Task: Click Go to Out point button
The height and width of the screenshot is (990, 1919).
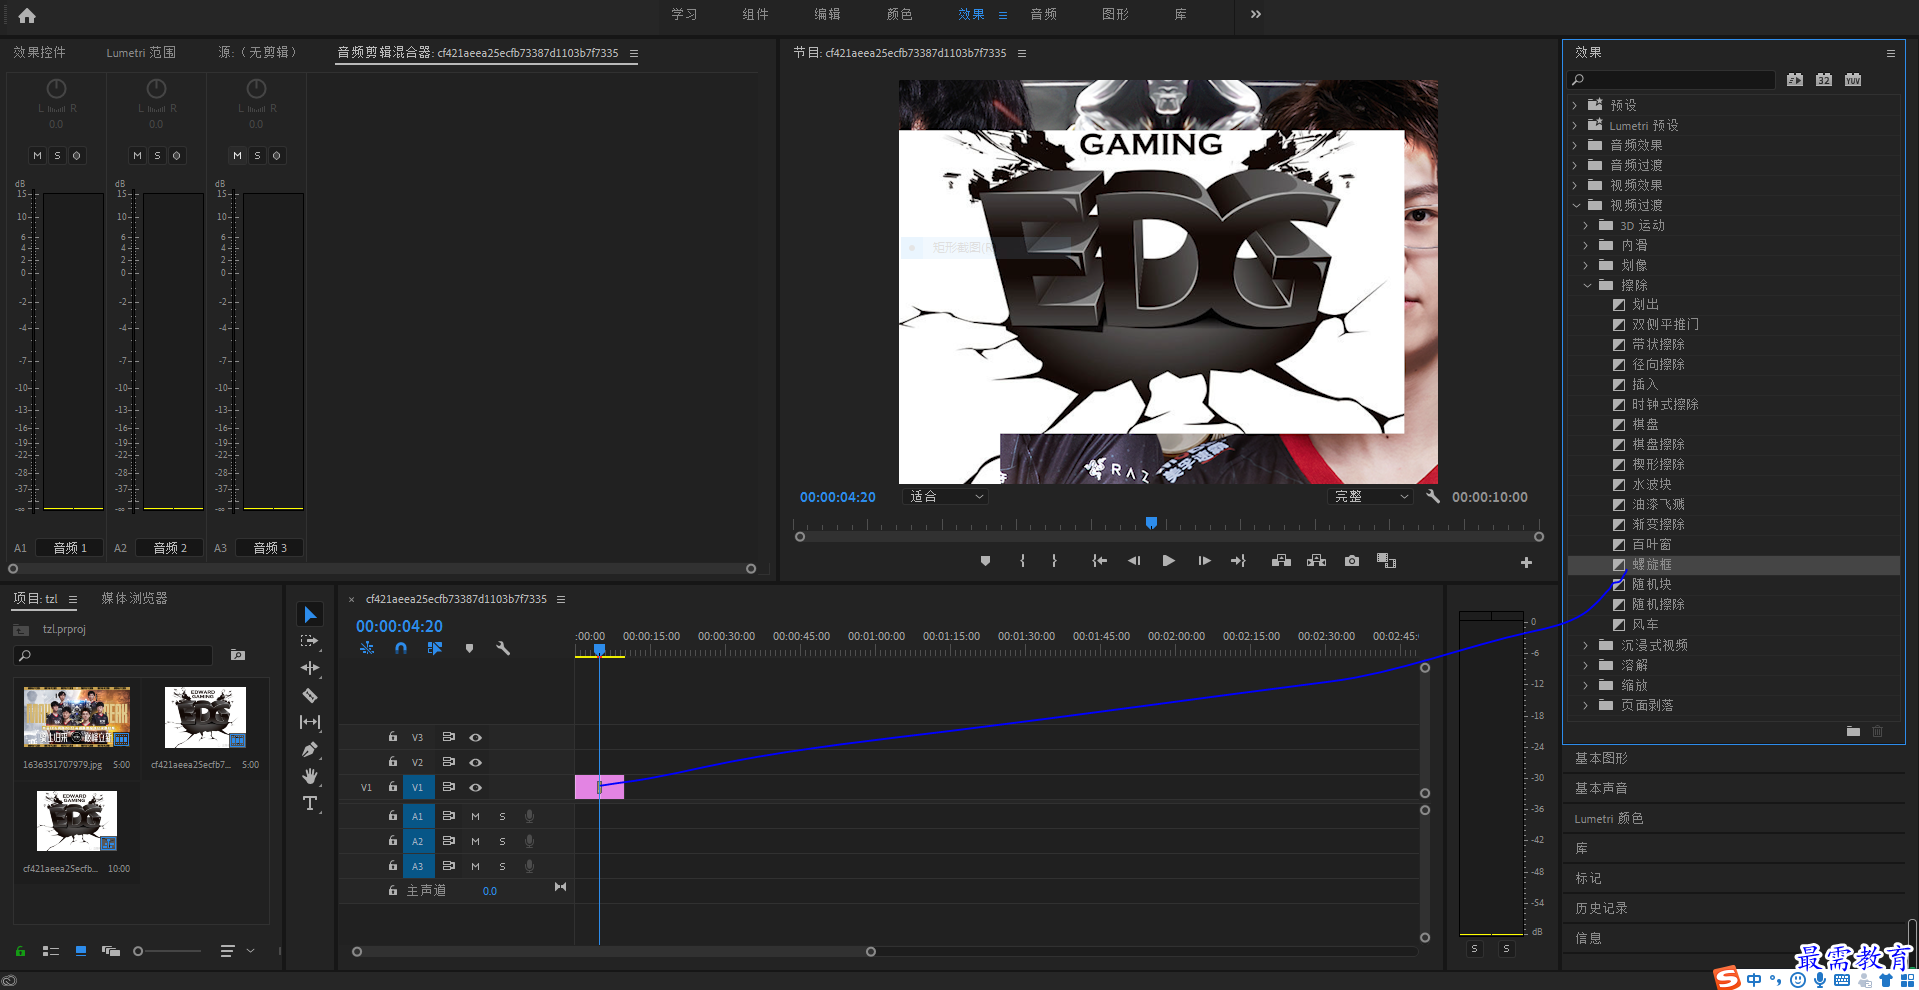Action: point(1238,561)
